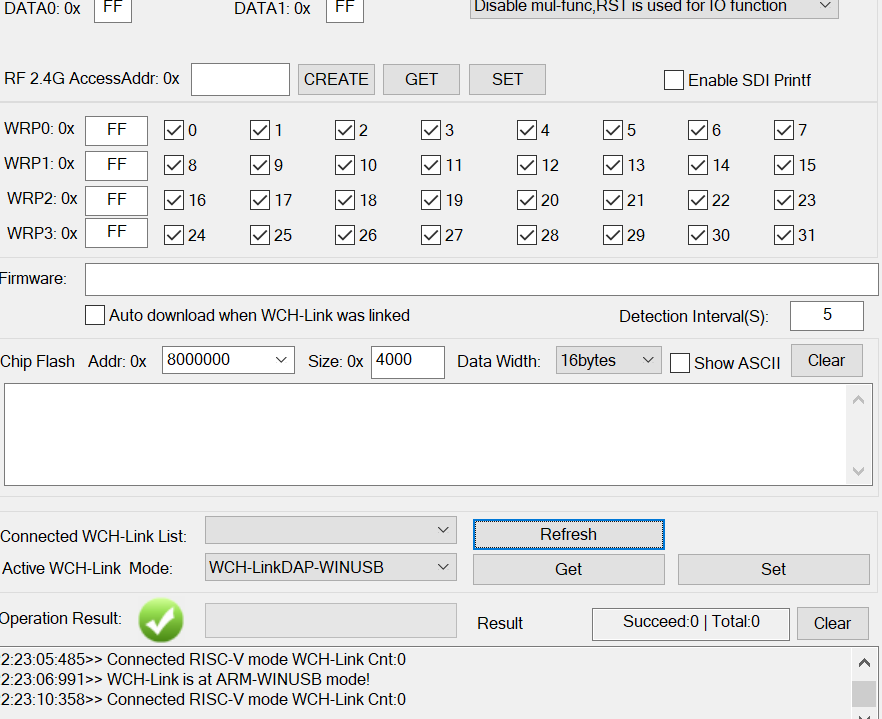Click the WRP2 hex value field
Viewport: 882px width, 719px height.
(x=116, y=200)
